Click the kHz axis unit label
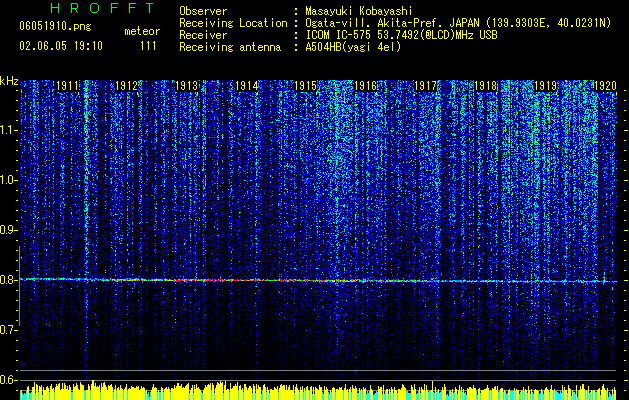The height and width of the screenshot is (400, 629). (x=9, y=81)
